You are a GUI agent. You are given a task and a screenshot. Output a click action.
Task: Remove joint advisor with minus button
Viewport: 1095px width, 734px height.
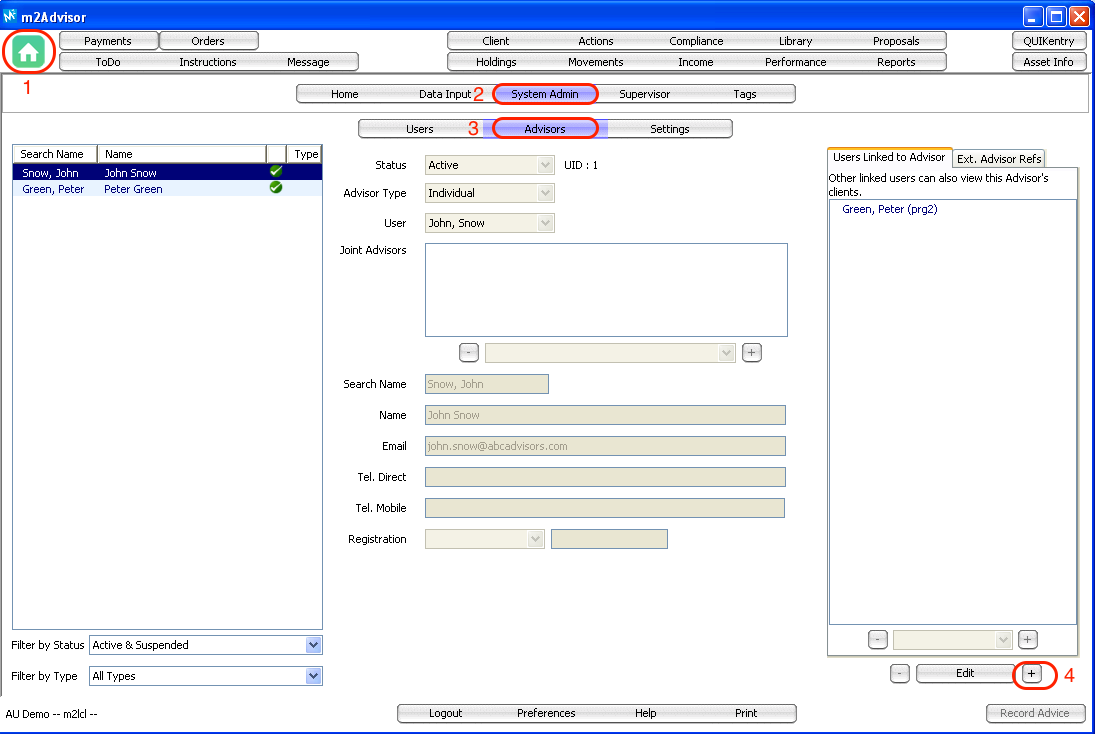(x=469, y=352)
